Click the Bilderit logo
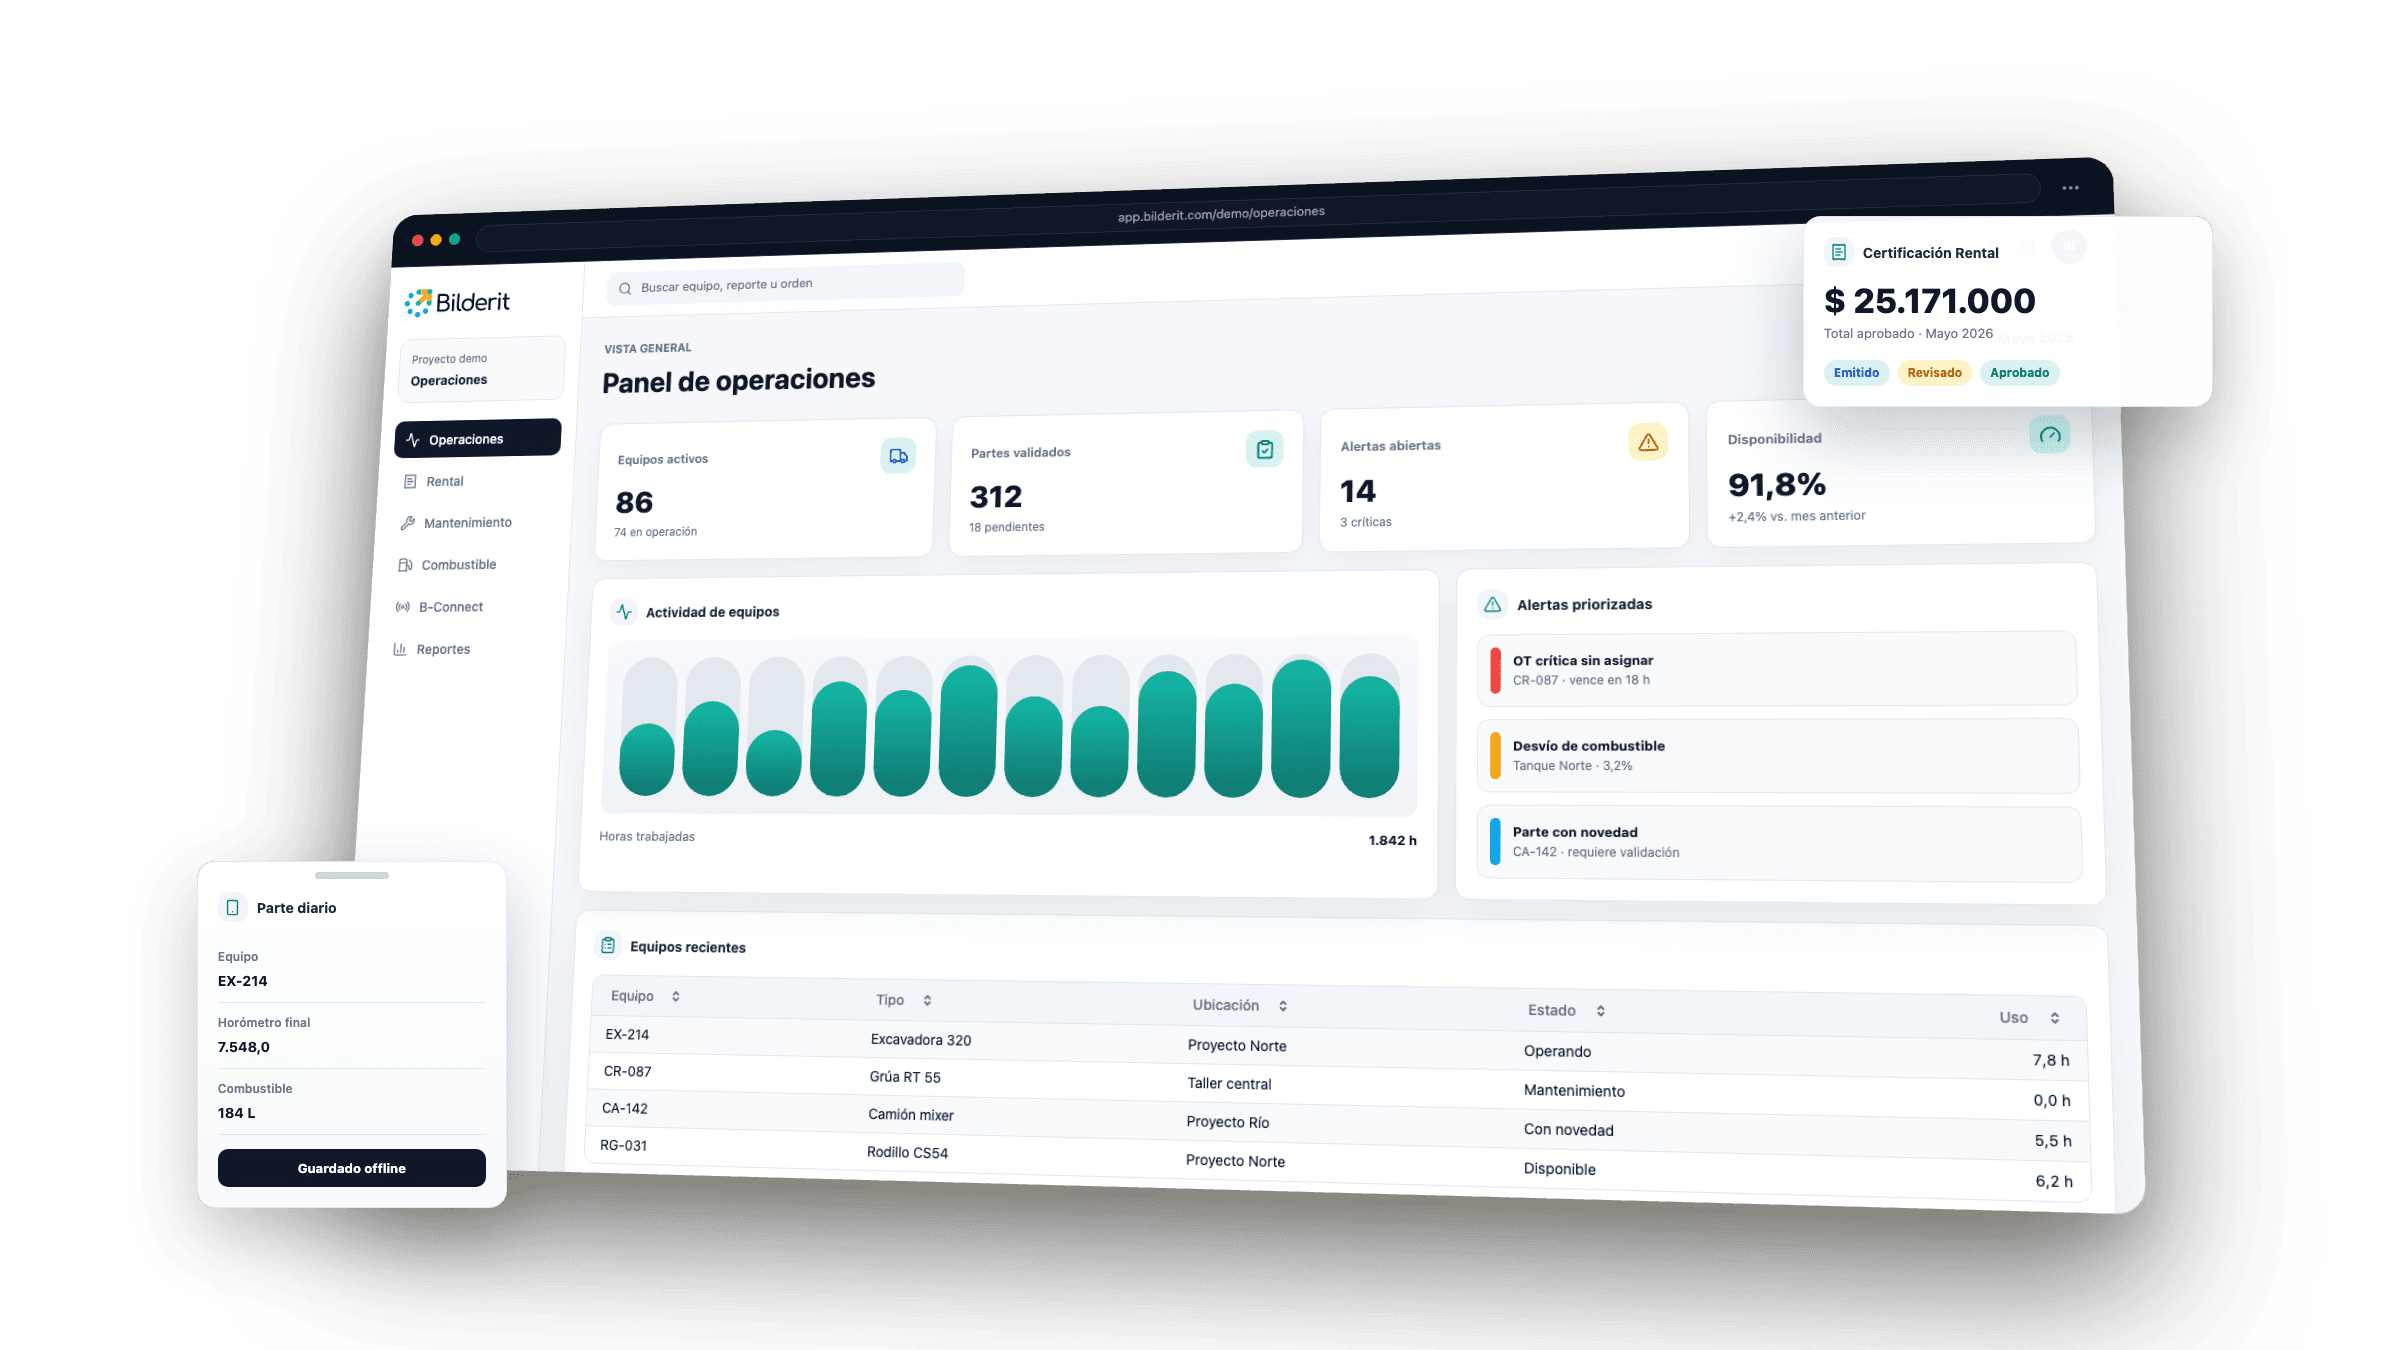 (x=458, y=302)
